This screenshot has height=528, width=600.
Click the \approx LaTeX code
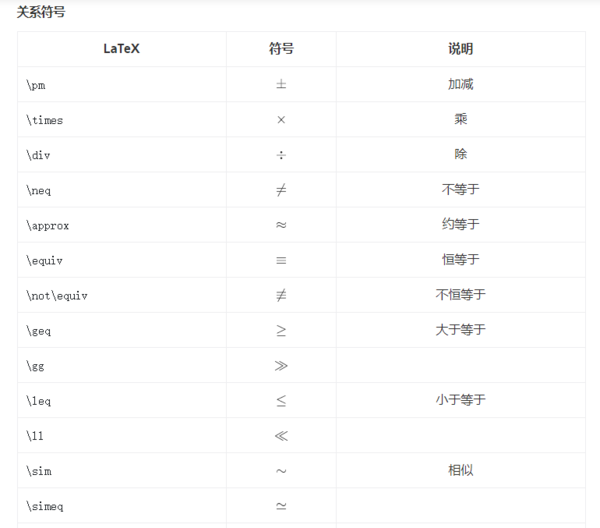tap(48, 225)
